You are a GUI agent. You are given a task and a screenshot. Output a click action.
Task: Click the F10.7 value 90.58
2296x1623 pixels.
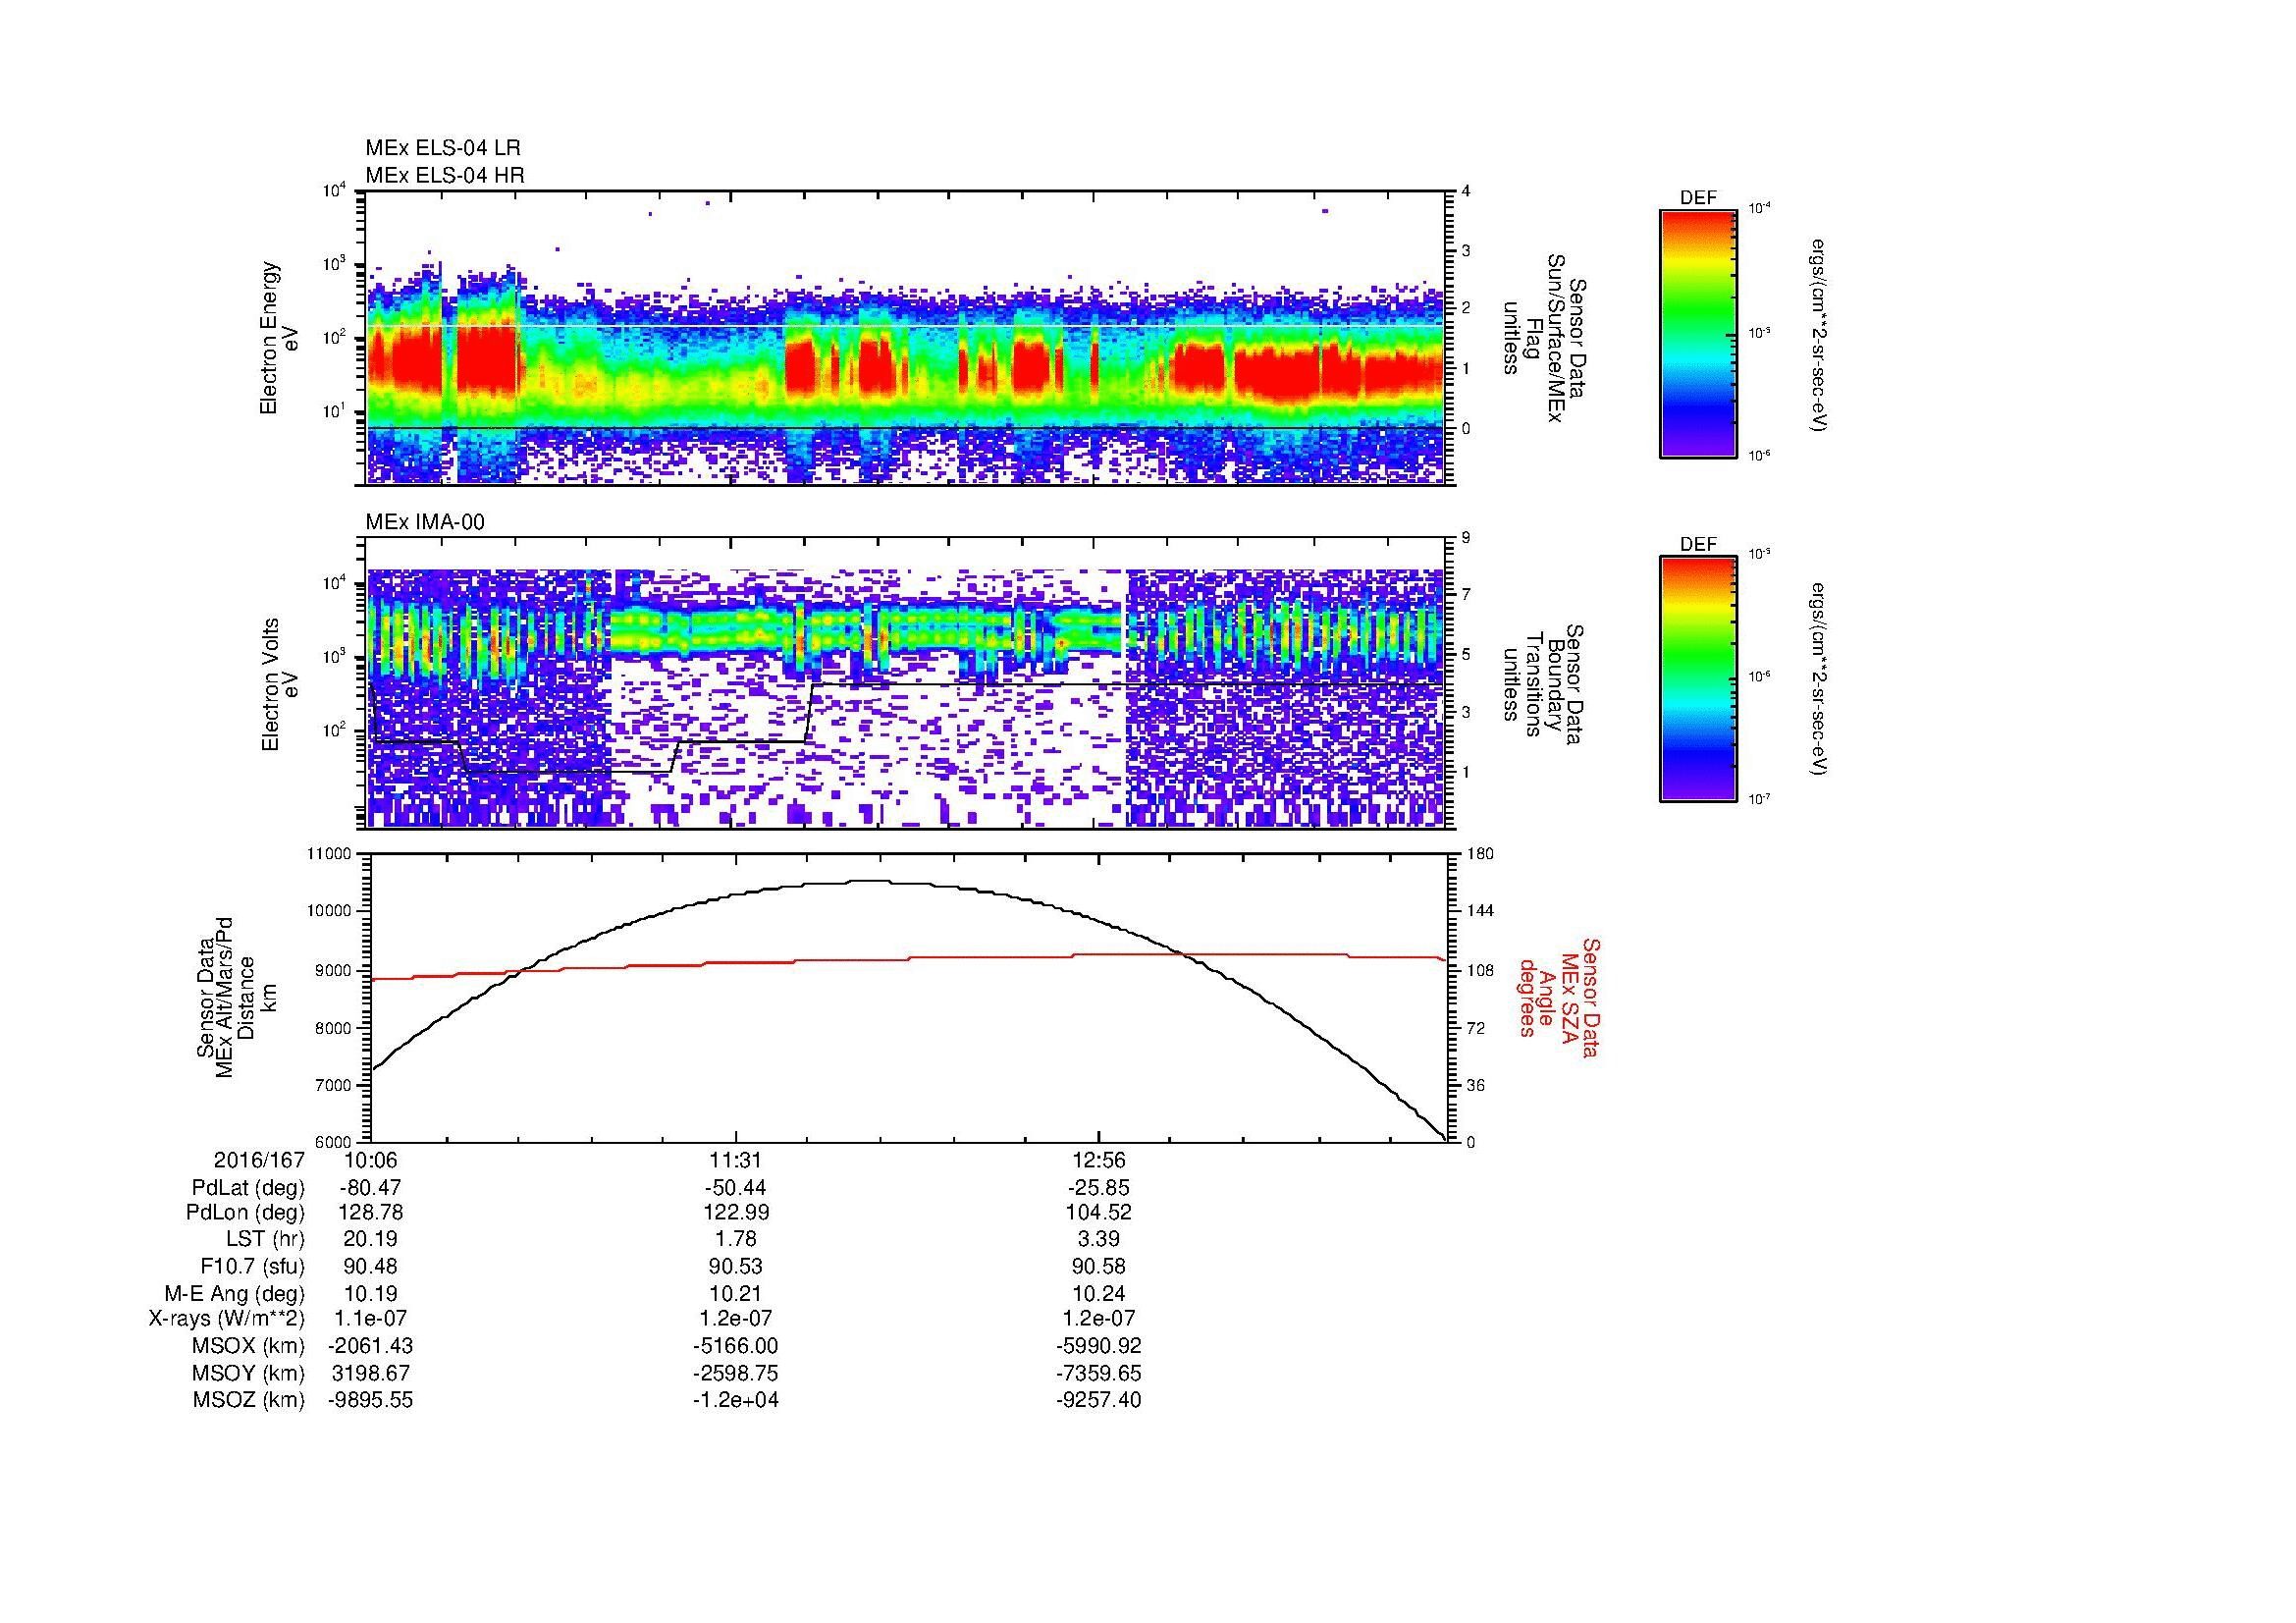(1099, 1267)
